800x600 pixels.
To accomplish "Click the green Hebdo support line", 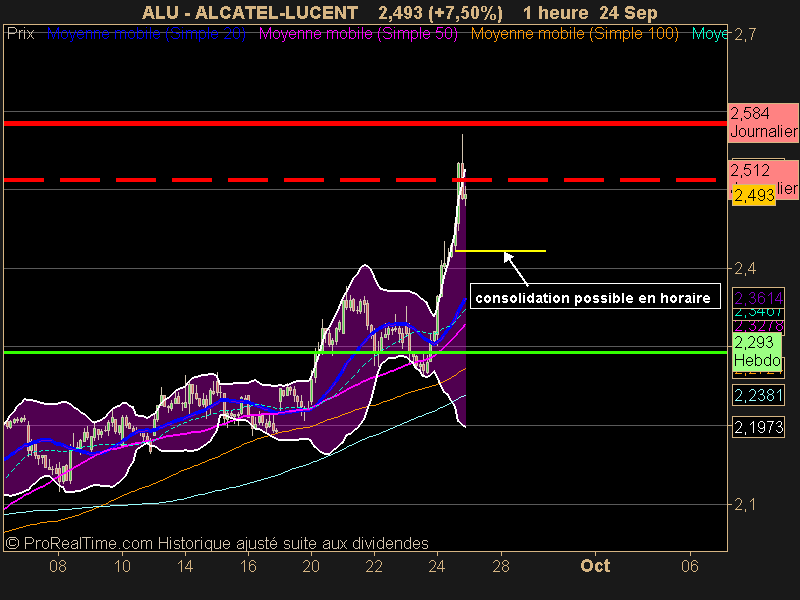I will coord(365,353).
